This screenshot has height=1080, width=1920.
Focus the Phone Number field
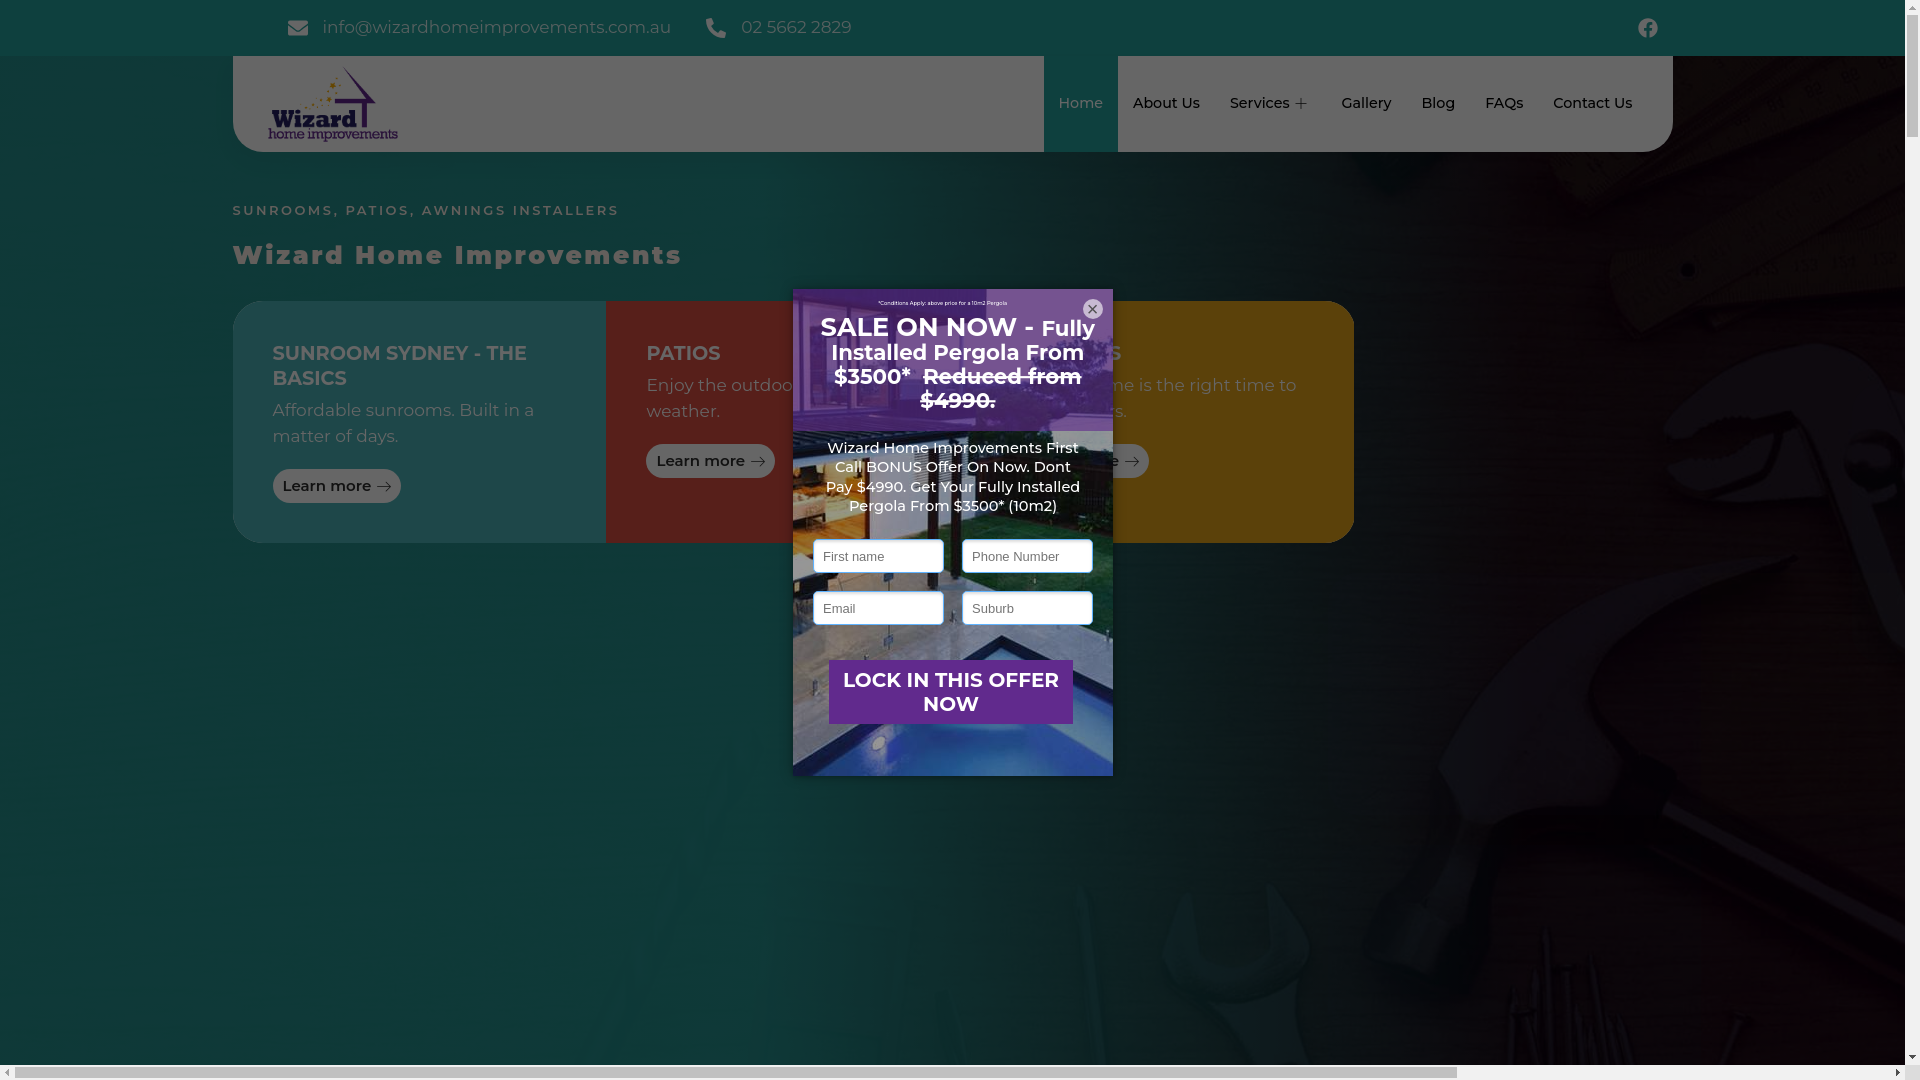[1027, 556]
